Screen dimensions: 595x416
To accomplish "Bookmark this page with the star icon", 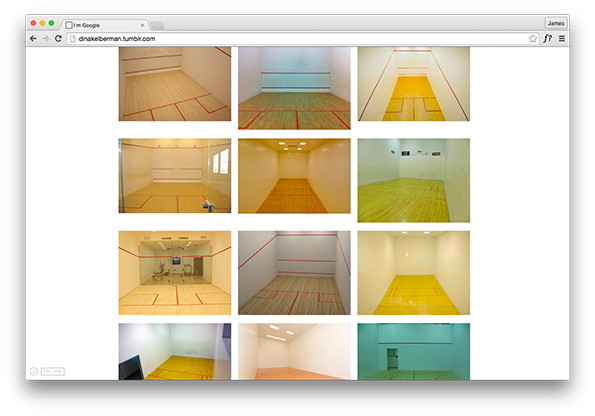I will 533,39.
